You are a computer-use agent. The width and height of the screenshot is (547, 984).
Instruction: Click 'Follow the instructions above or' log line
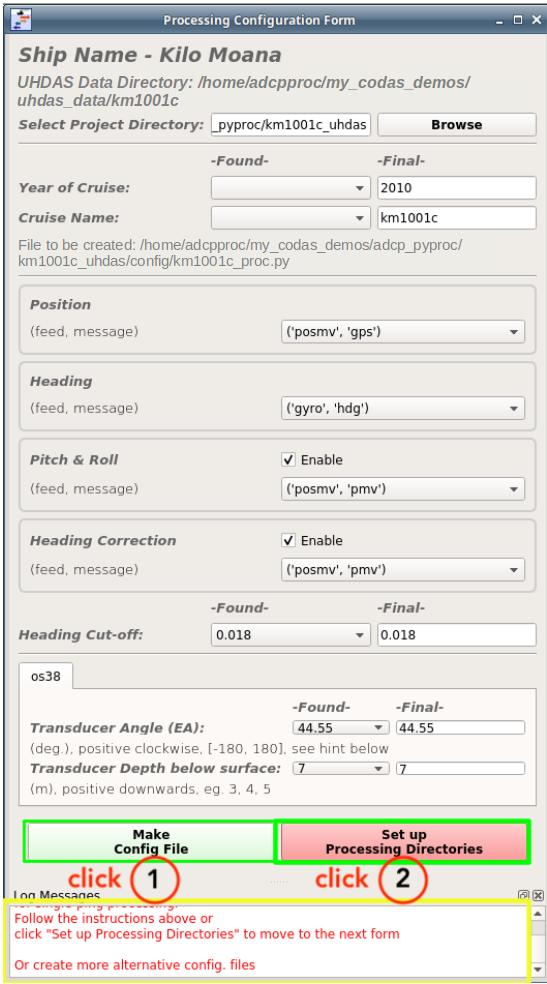pos(114,918)
